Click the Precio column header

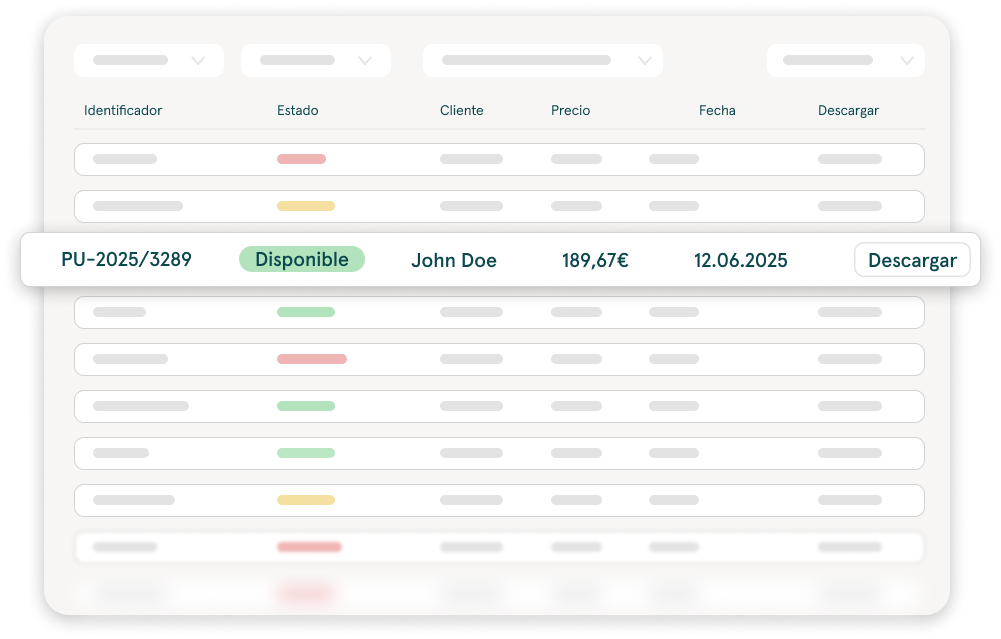571,110
